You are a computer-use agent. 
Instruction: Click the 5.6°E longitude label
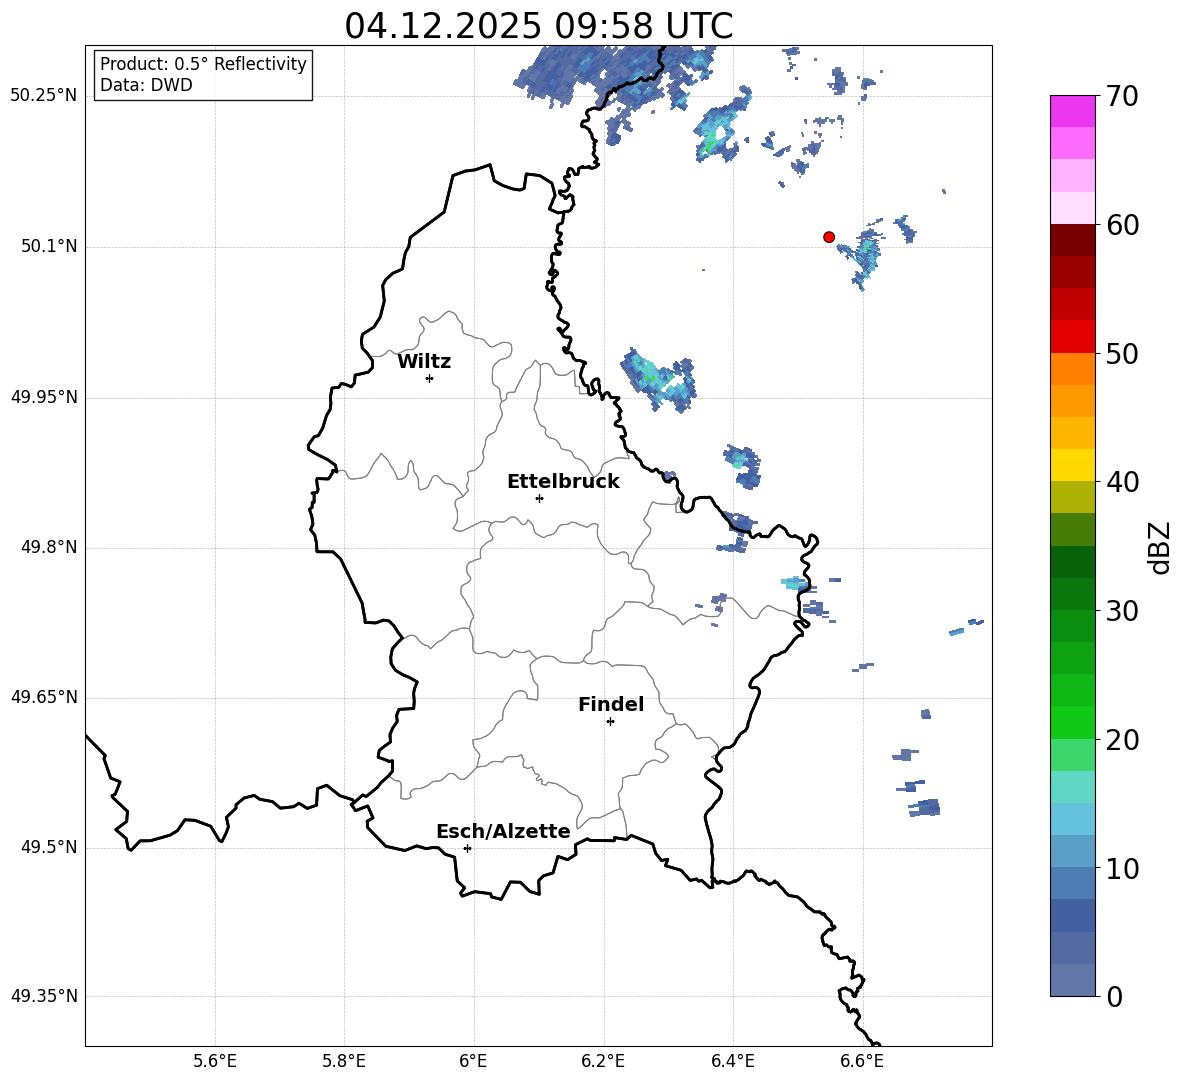tap(215, 1061)
